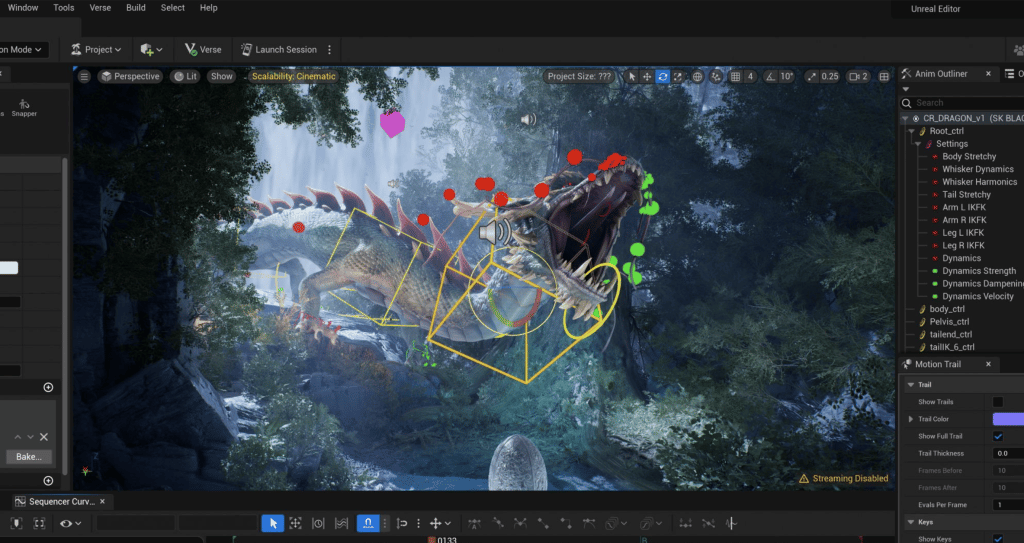1024x543 pixels.
Task: Open the curve editor move-pivot dropdown
Action: coord(440,523)
